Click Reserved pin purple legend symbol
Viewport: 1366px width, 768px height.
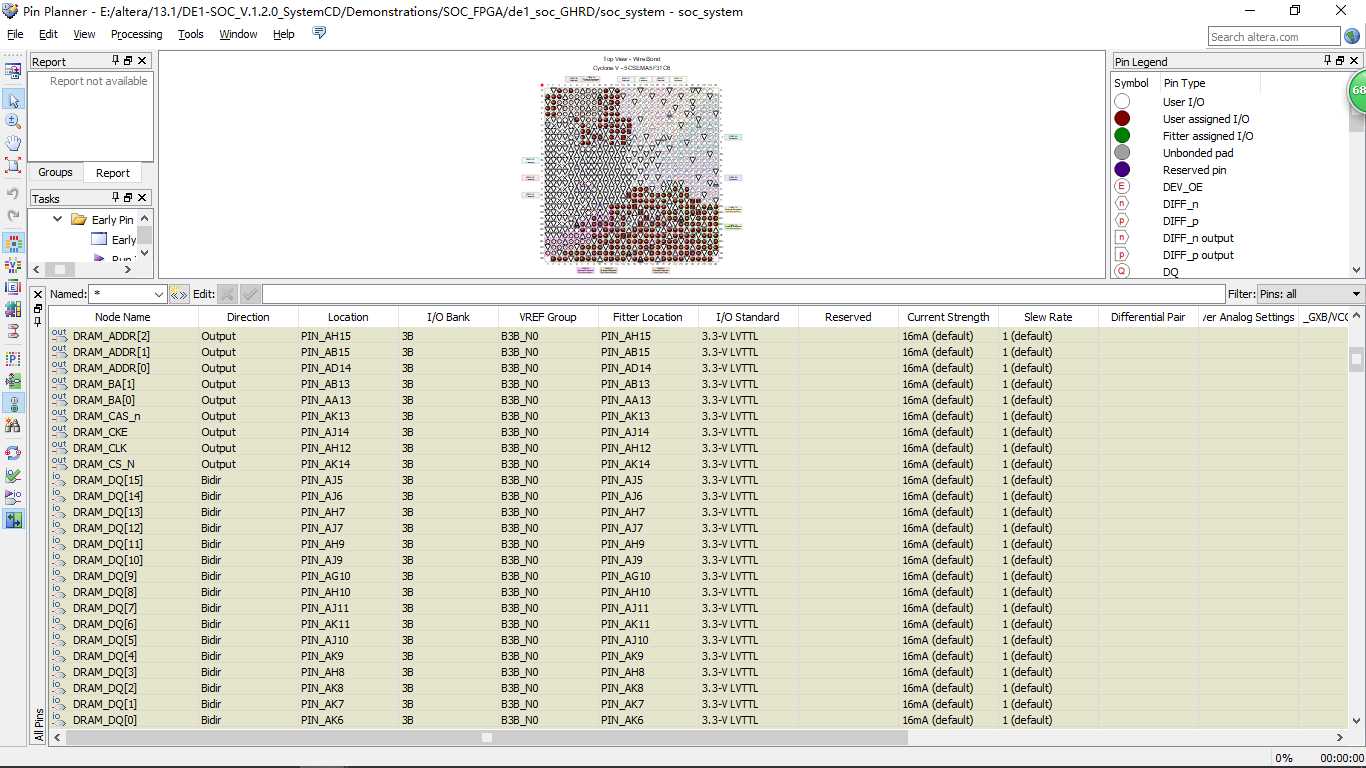[x=1122, y=170]
